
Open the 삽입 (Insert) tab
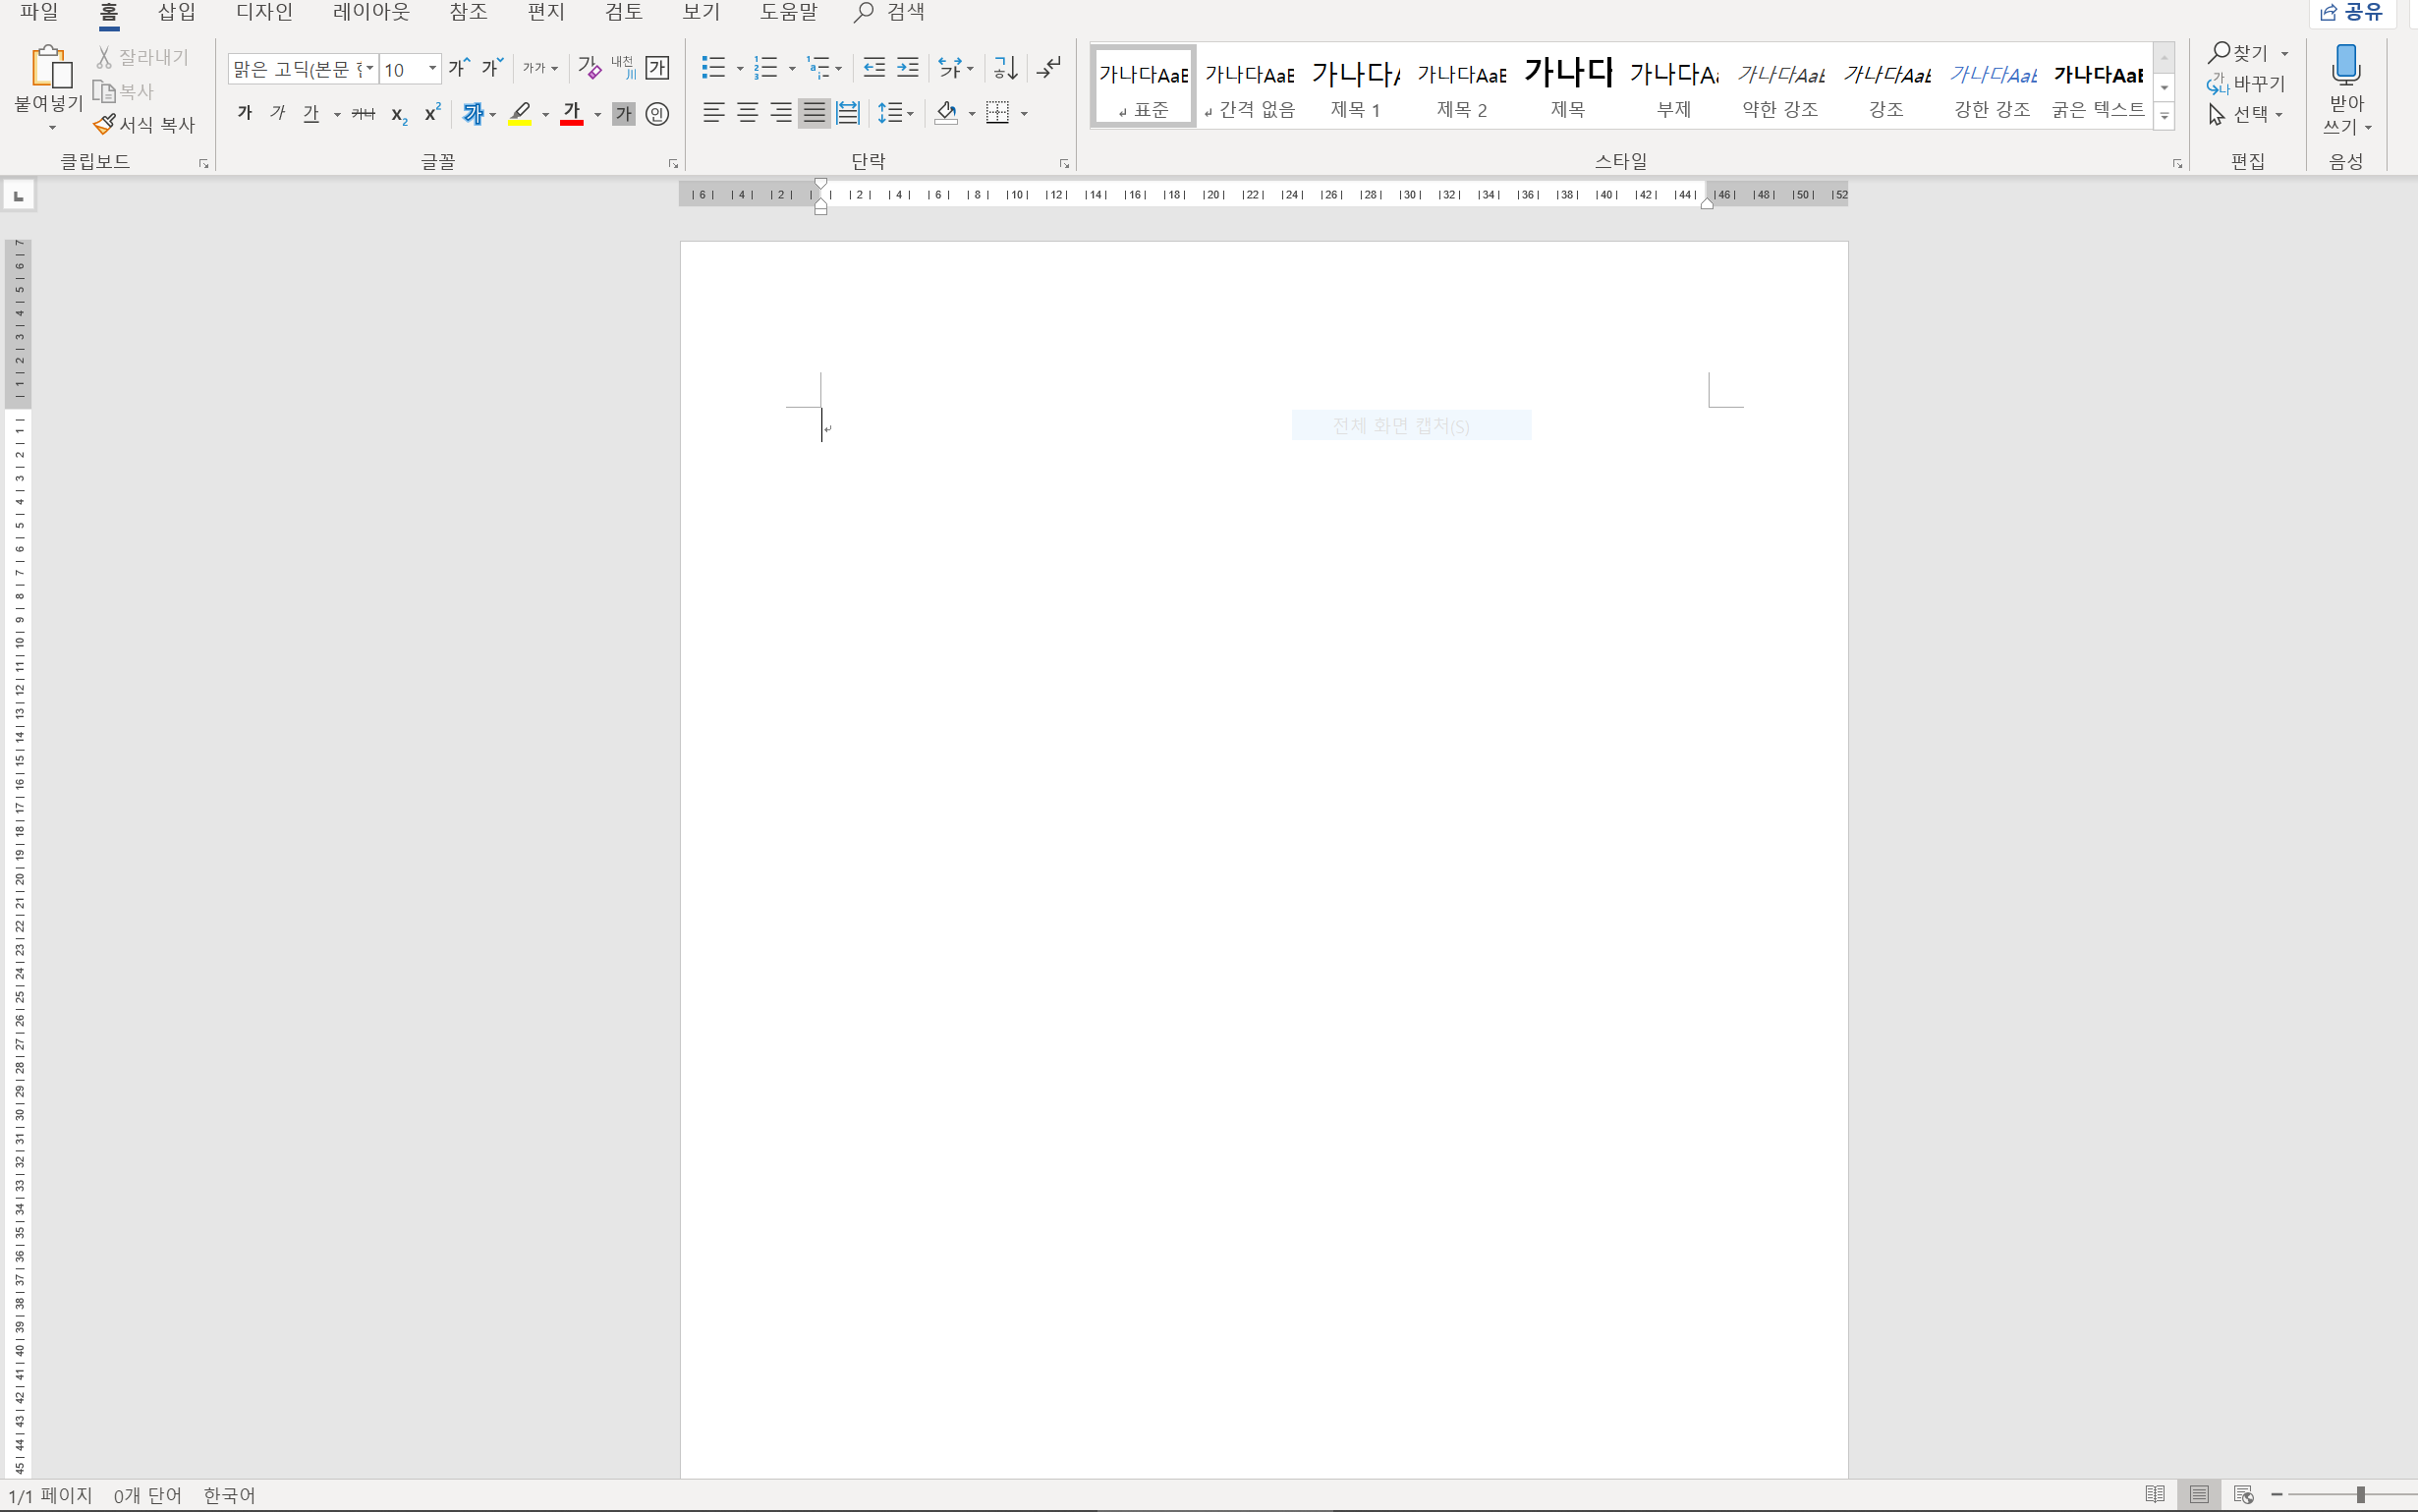click(x=177, y=12)
